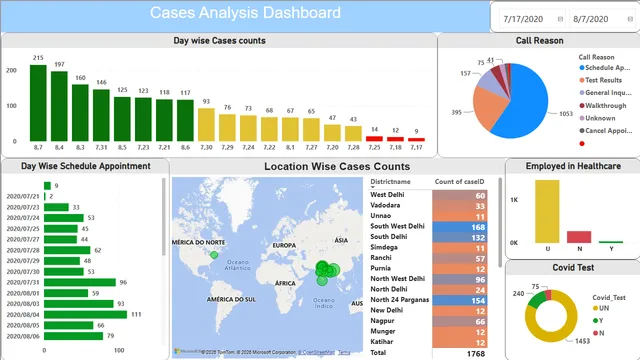Select the yellow UN Covid_Test legend dot
640x360 pixels.
coord(596,308)
